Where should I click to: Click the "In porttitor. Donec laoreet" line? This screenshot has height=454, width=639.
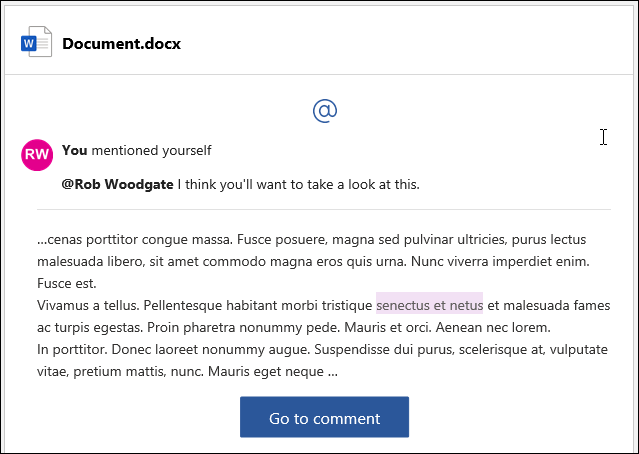130,349
